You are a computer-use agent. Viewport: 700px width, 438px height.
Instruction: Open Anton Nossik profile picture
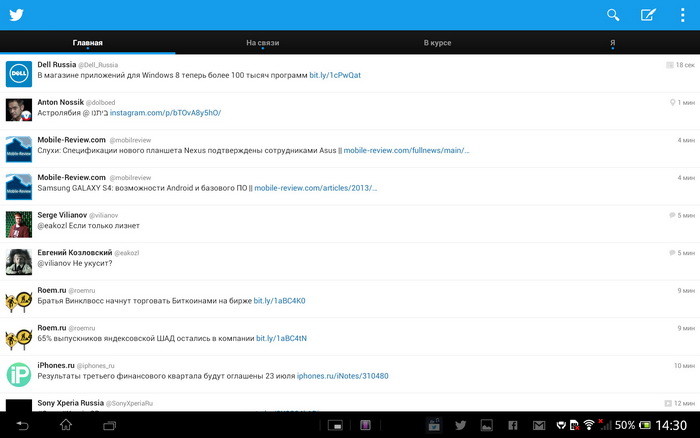pos(19,110)
